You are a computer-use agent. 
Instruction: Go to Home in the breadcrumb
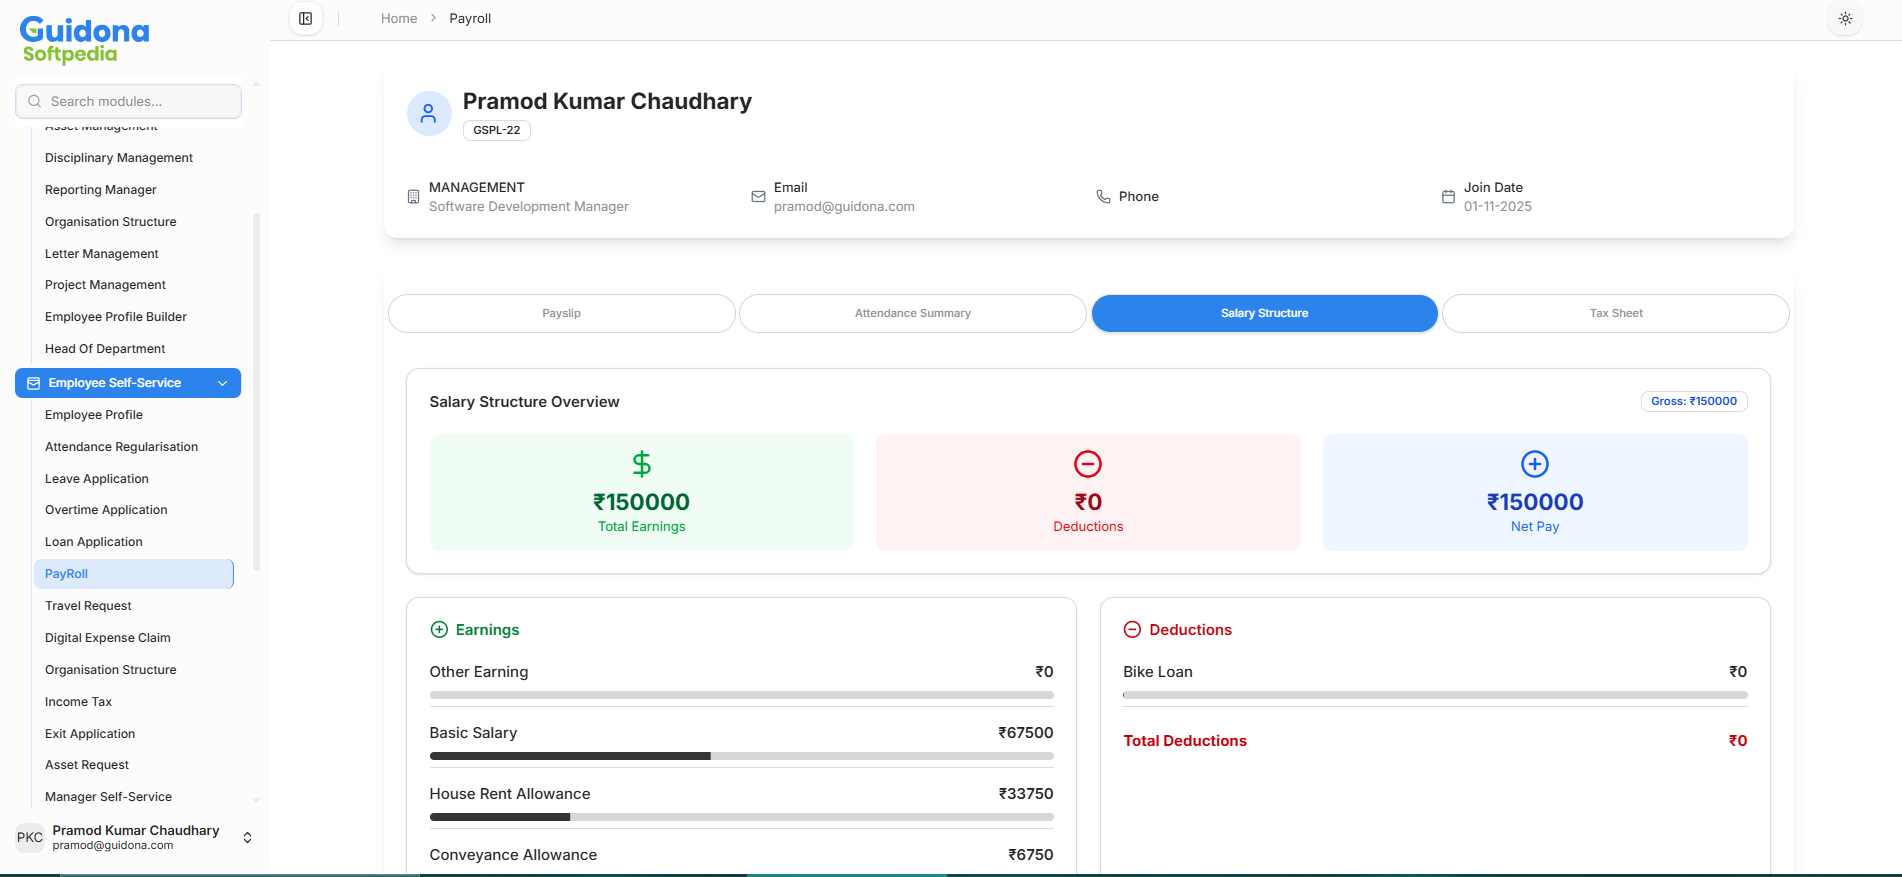click(x=399, y=19)
